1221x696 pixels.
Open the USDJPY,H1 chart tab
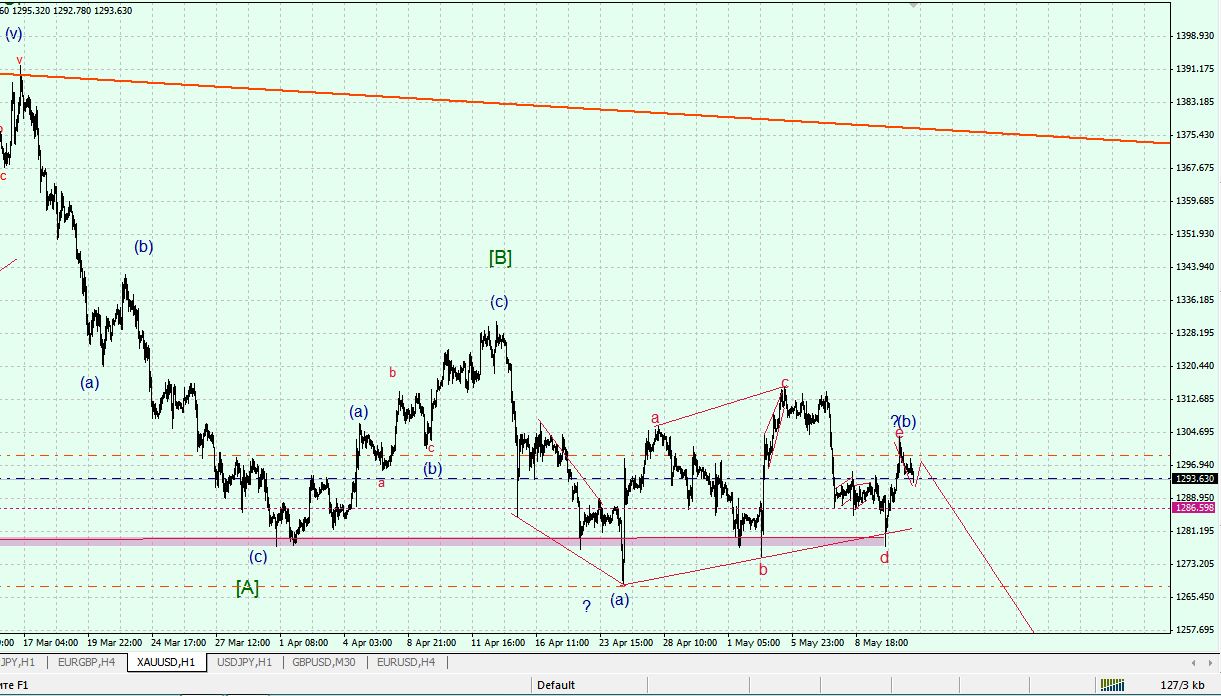click(245, 662)
